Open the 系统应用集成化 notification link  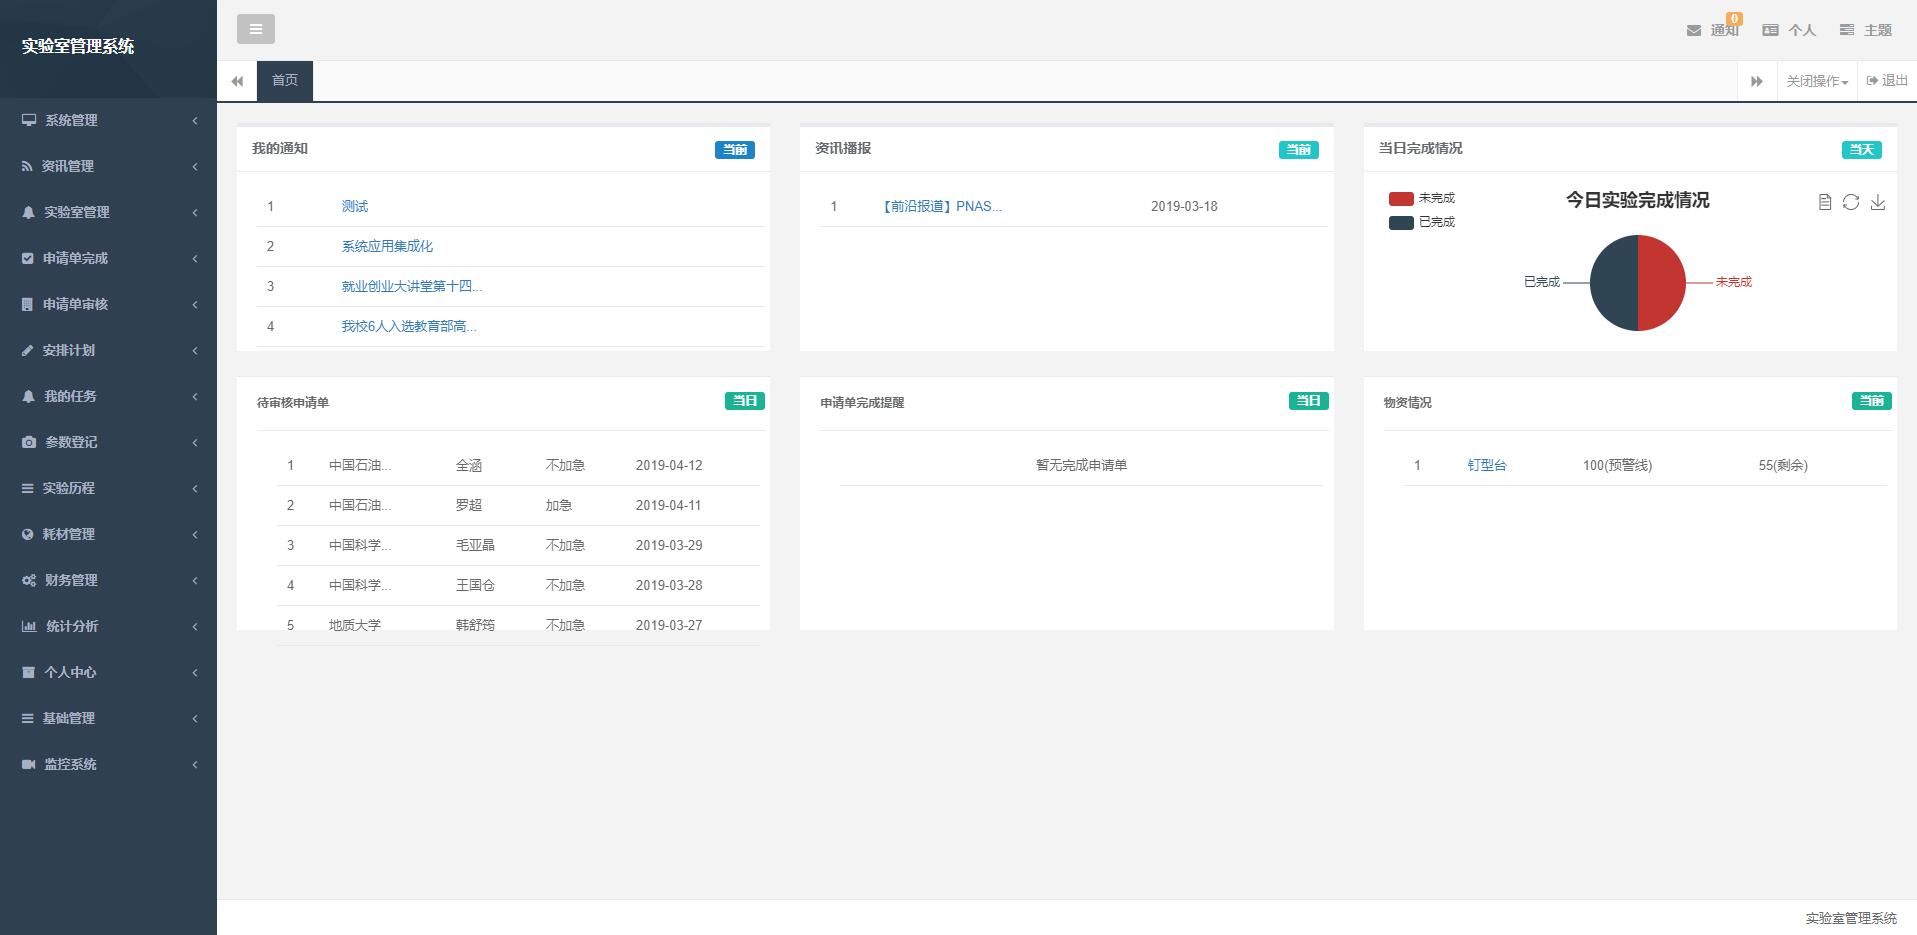pos(387,246)
